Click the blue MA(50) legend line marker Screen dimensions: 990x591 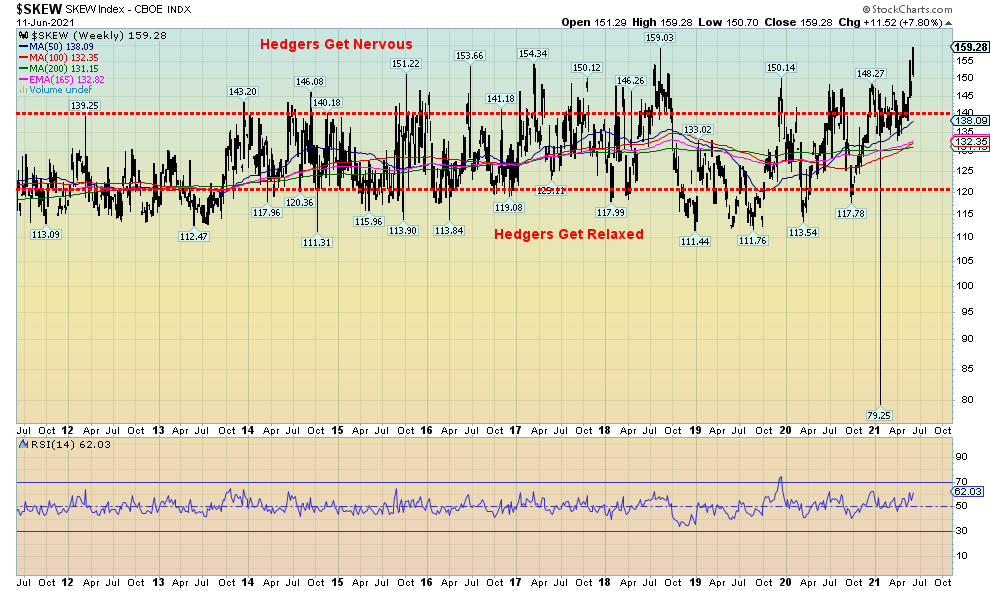[24, 47]
